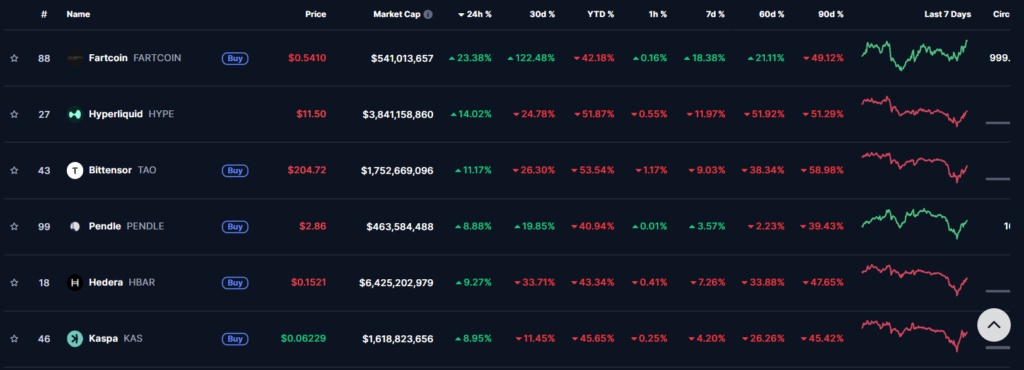Screen dimensions: 1024x370
Task: Sort by the Price column header
Action: tap(315, 14)
